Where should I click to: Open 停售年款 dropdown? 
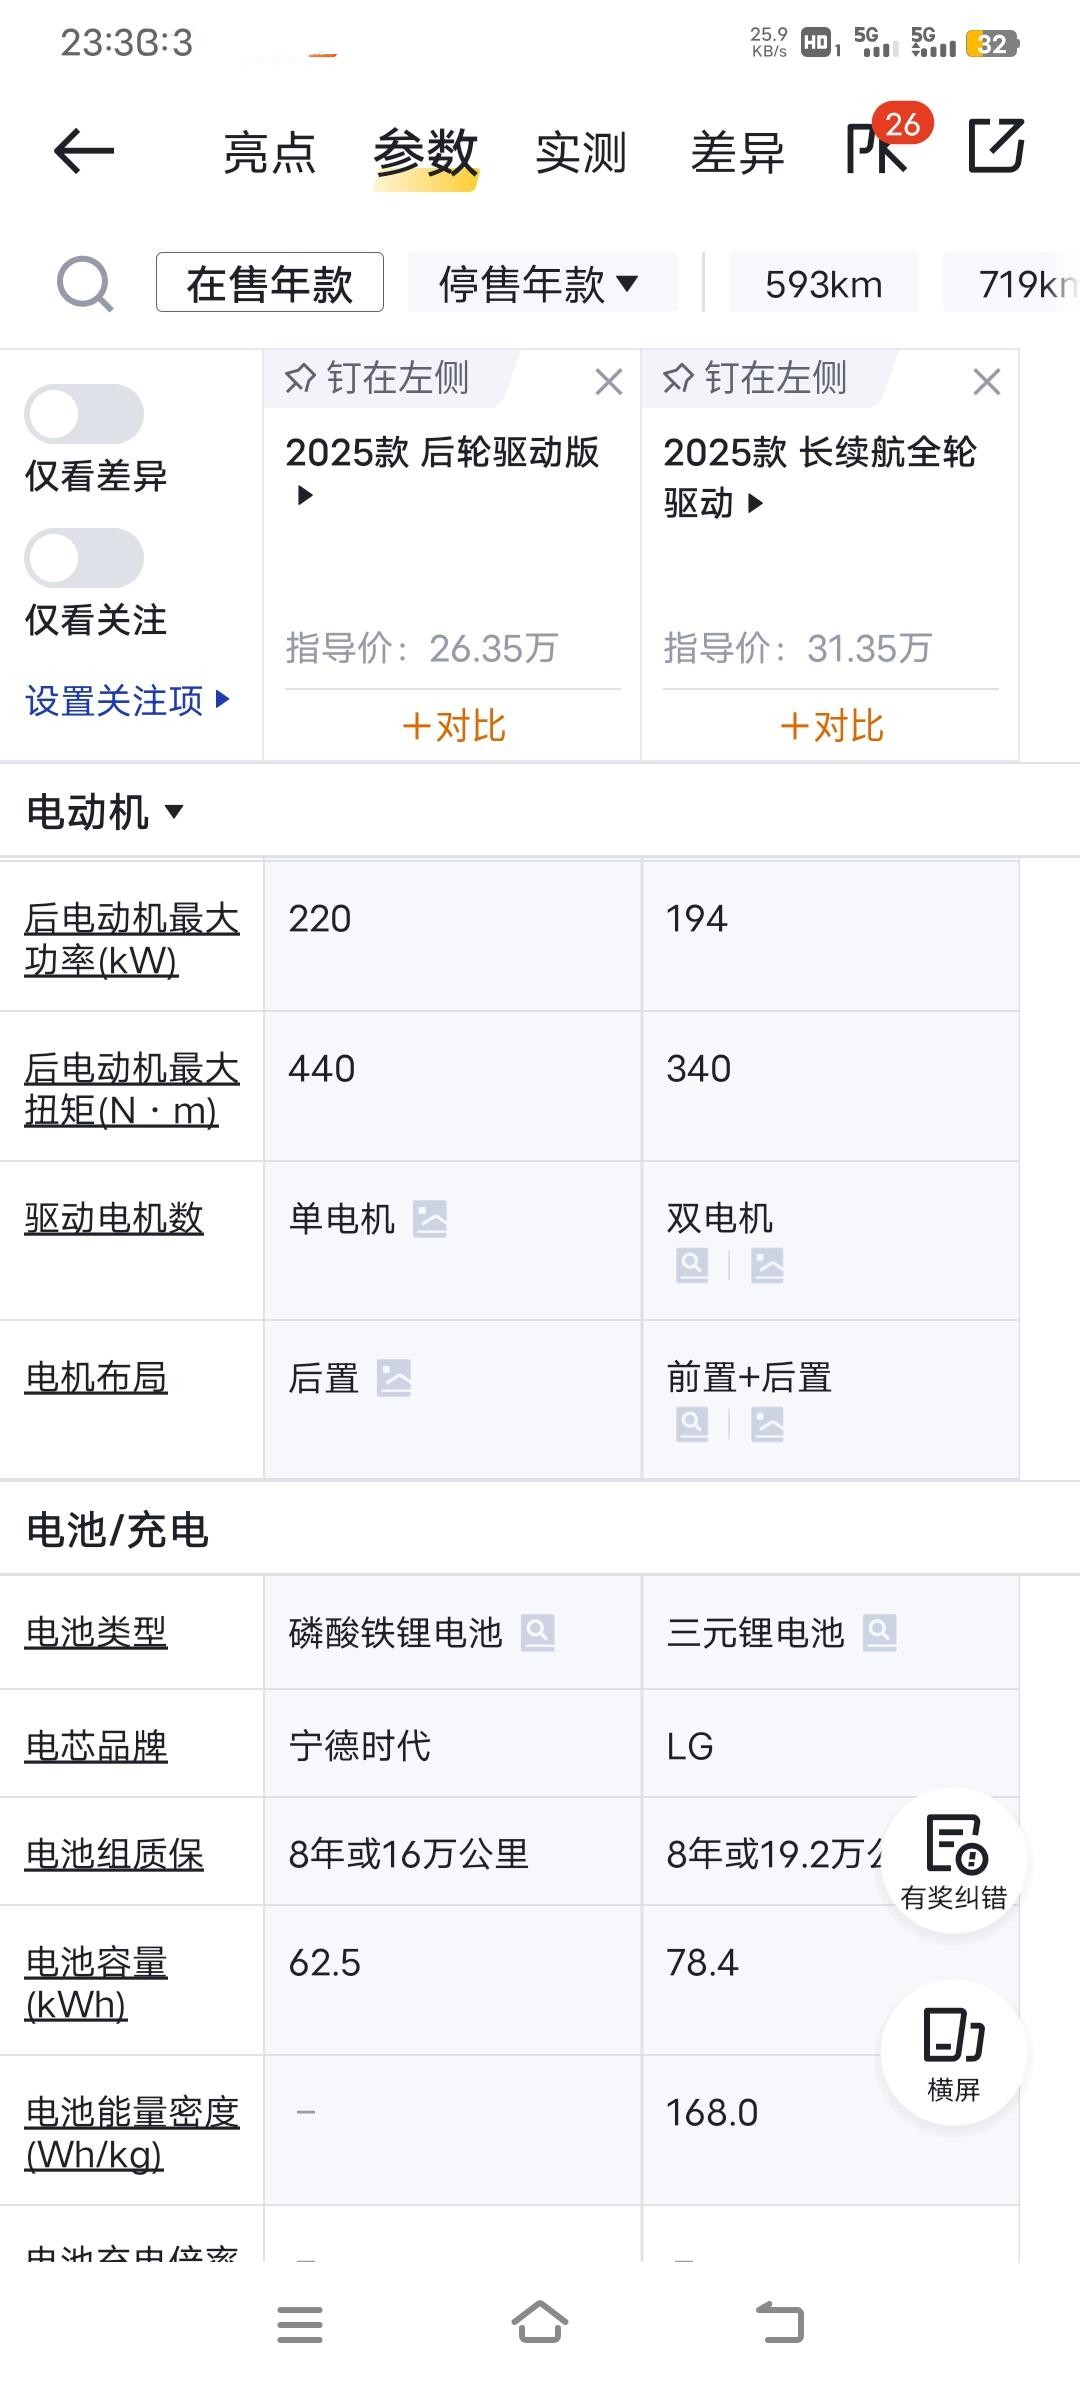541,283
